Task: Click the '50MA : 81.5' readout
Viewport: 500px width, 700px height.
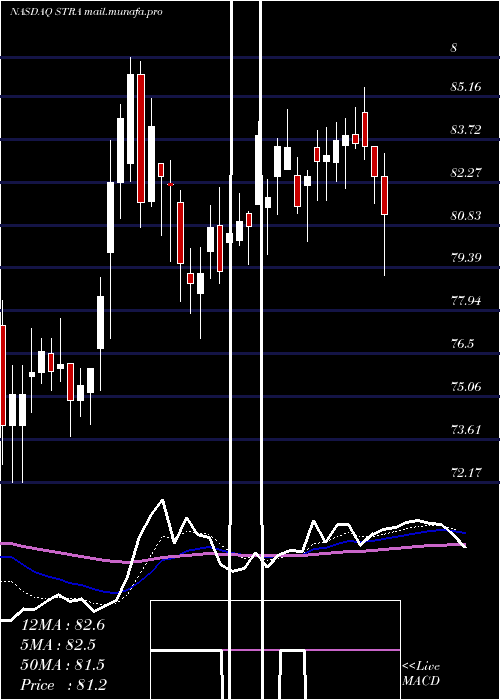Action: pos(62,665)
